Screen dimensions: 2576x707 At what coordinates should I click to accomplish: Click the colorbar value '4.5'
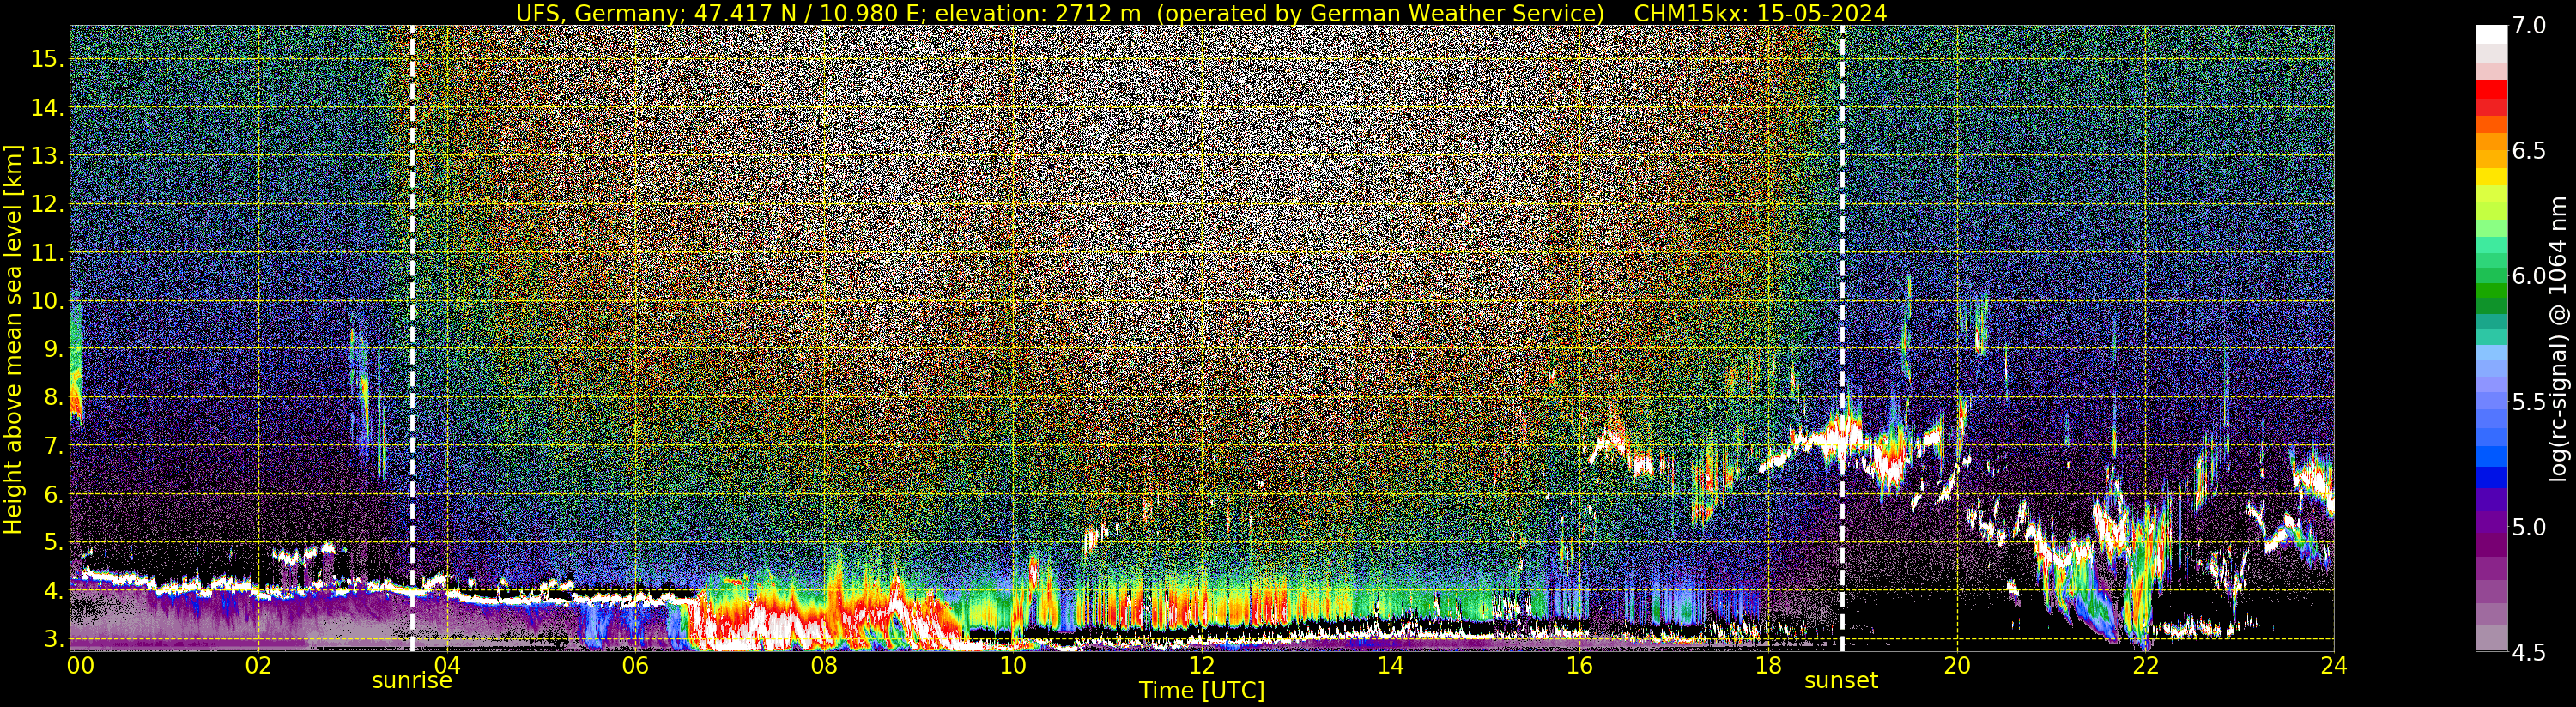[x=2529, y=652]
